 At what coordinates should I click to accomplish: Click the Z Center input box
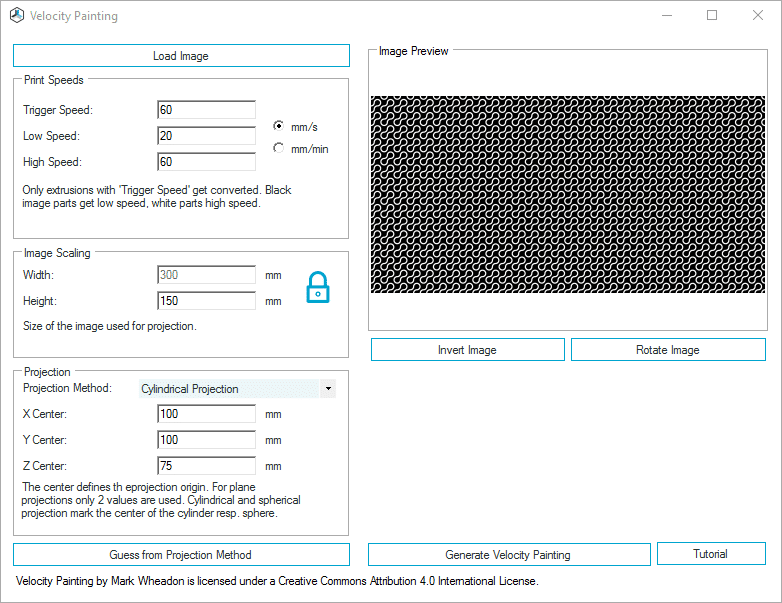tap(206, 465)
